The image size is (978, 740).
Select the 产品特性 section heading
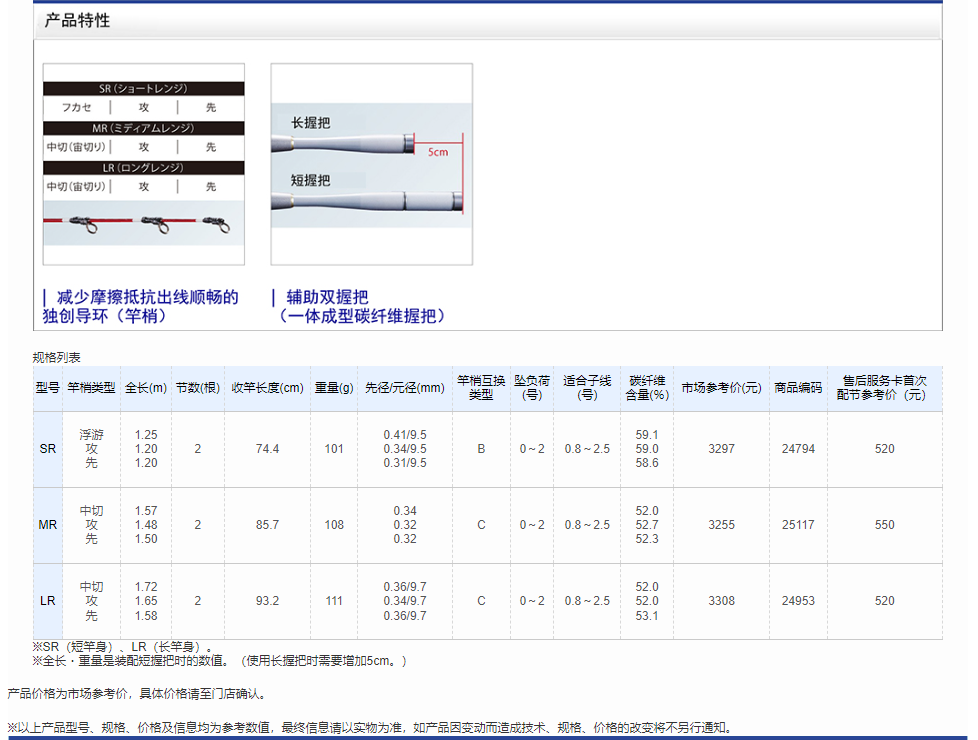77,21
